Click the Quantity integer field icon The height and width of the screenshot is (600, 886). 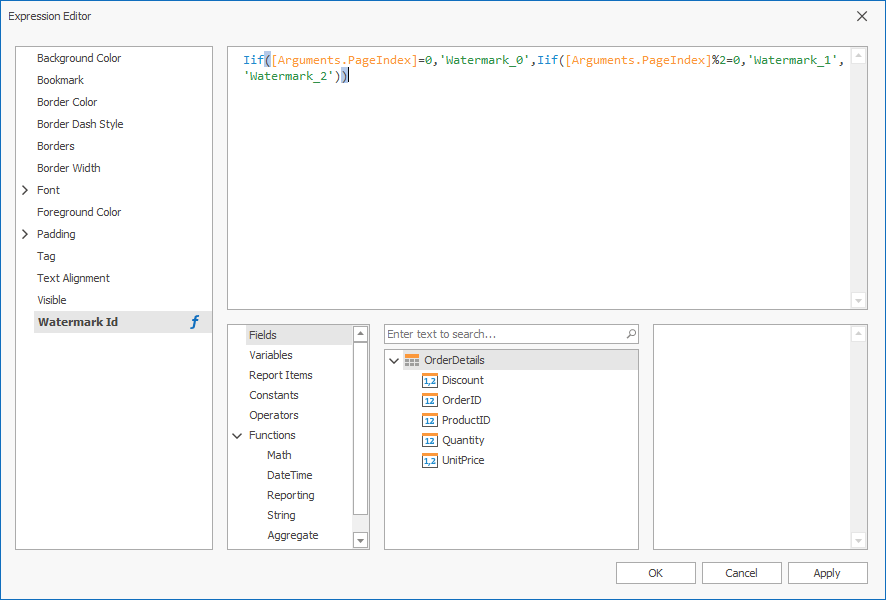(430, 440)
